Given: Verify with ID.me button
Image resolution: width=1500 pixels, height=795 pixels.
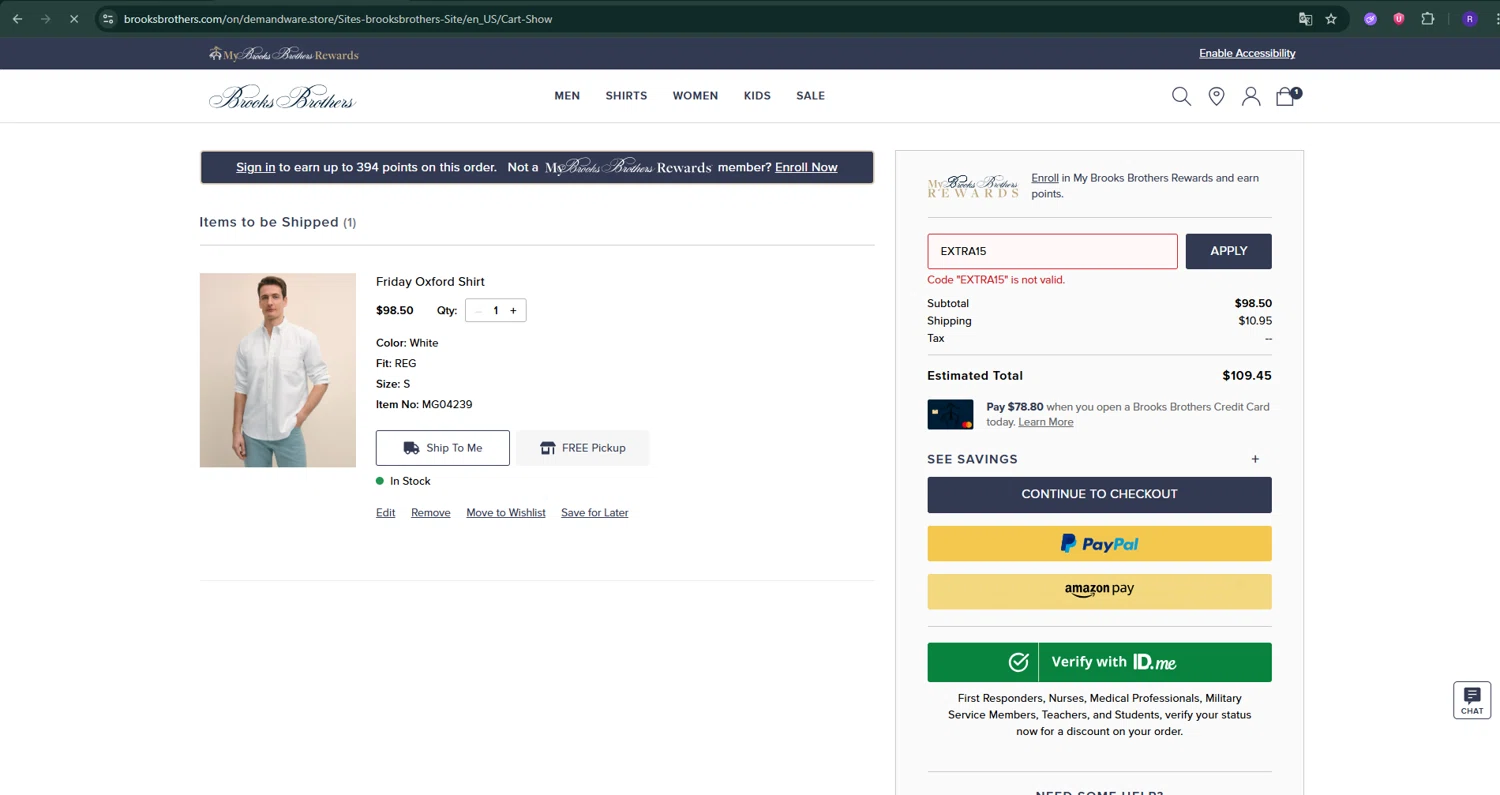Looking at the screenshot, I should click(1099, 662).
